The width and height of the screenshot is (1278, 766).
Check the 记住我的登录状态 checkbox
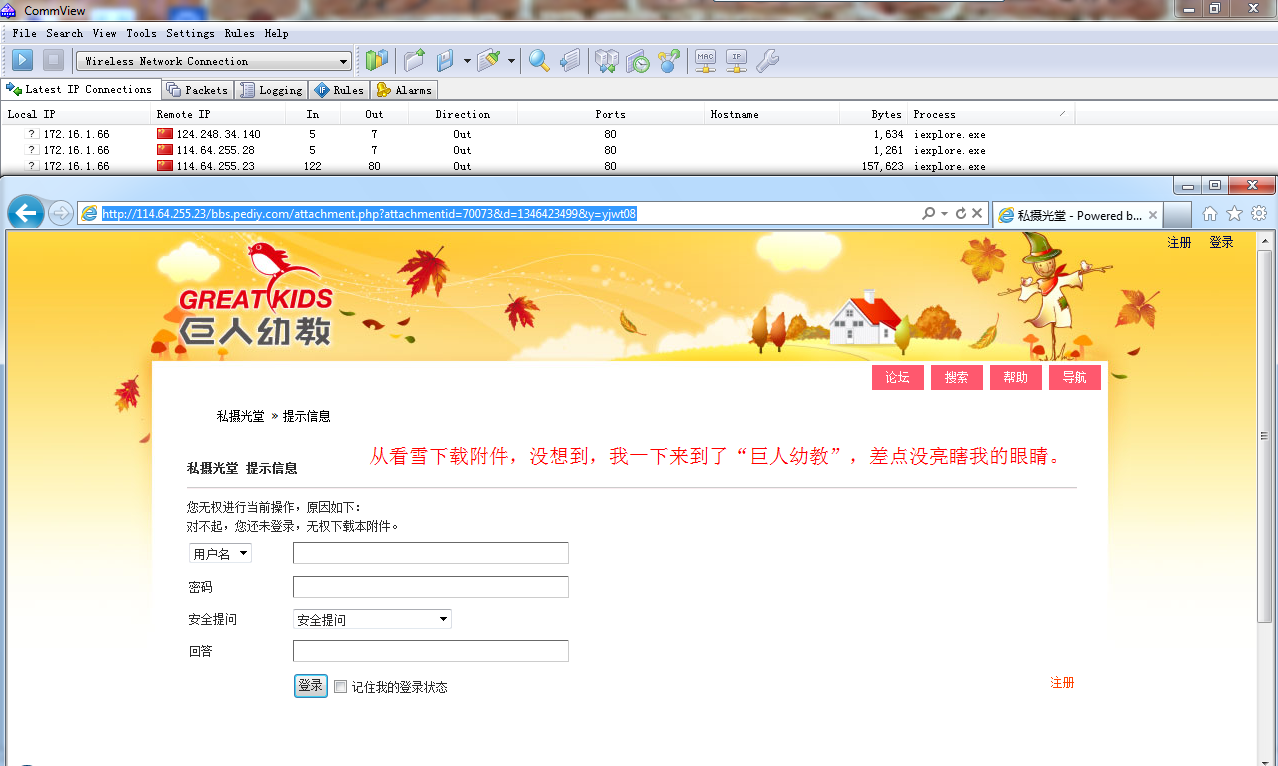pos(341,687)
